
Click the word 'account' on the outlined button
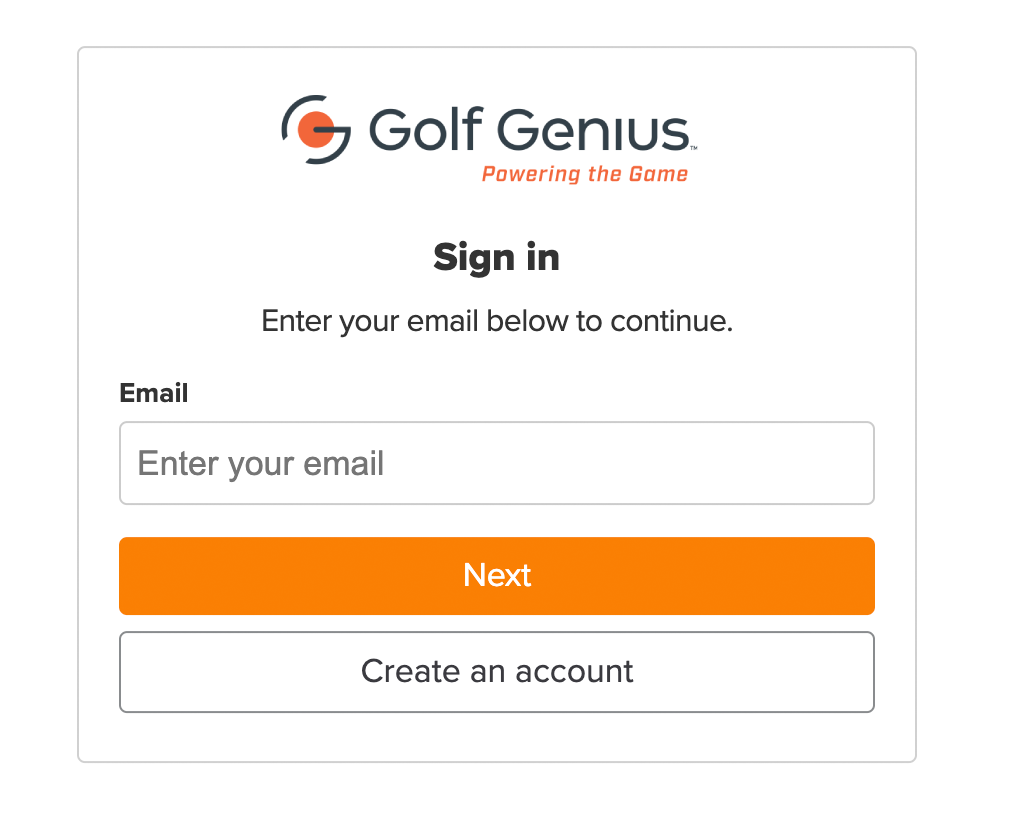tap(574, 672)
